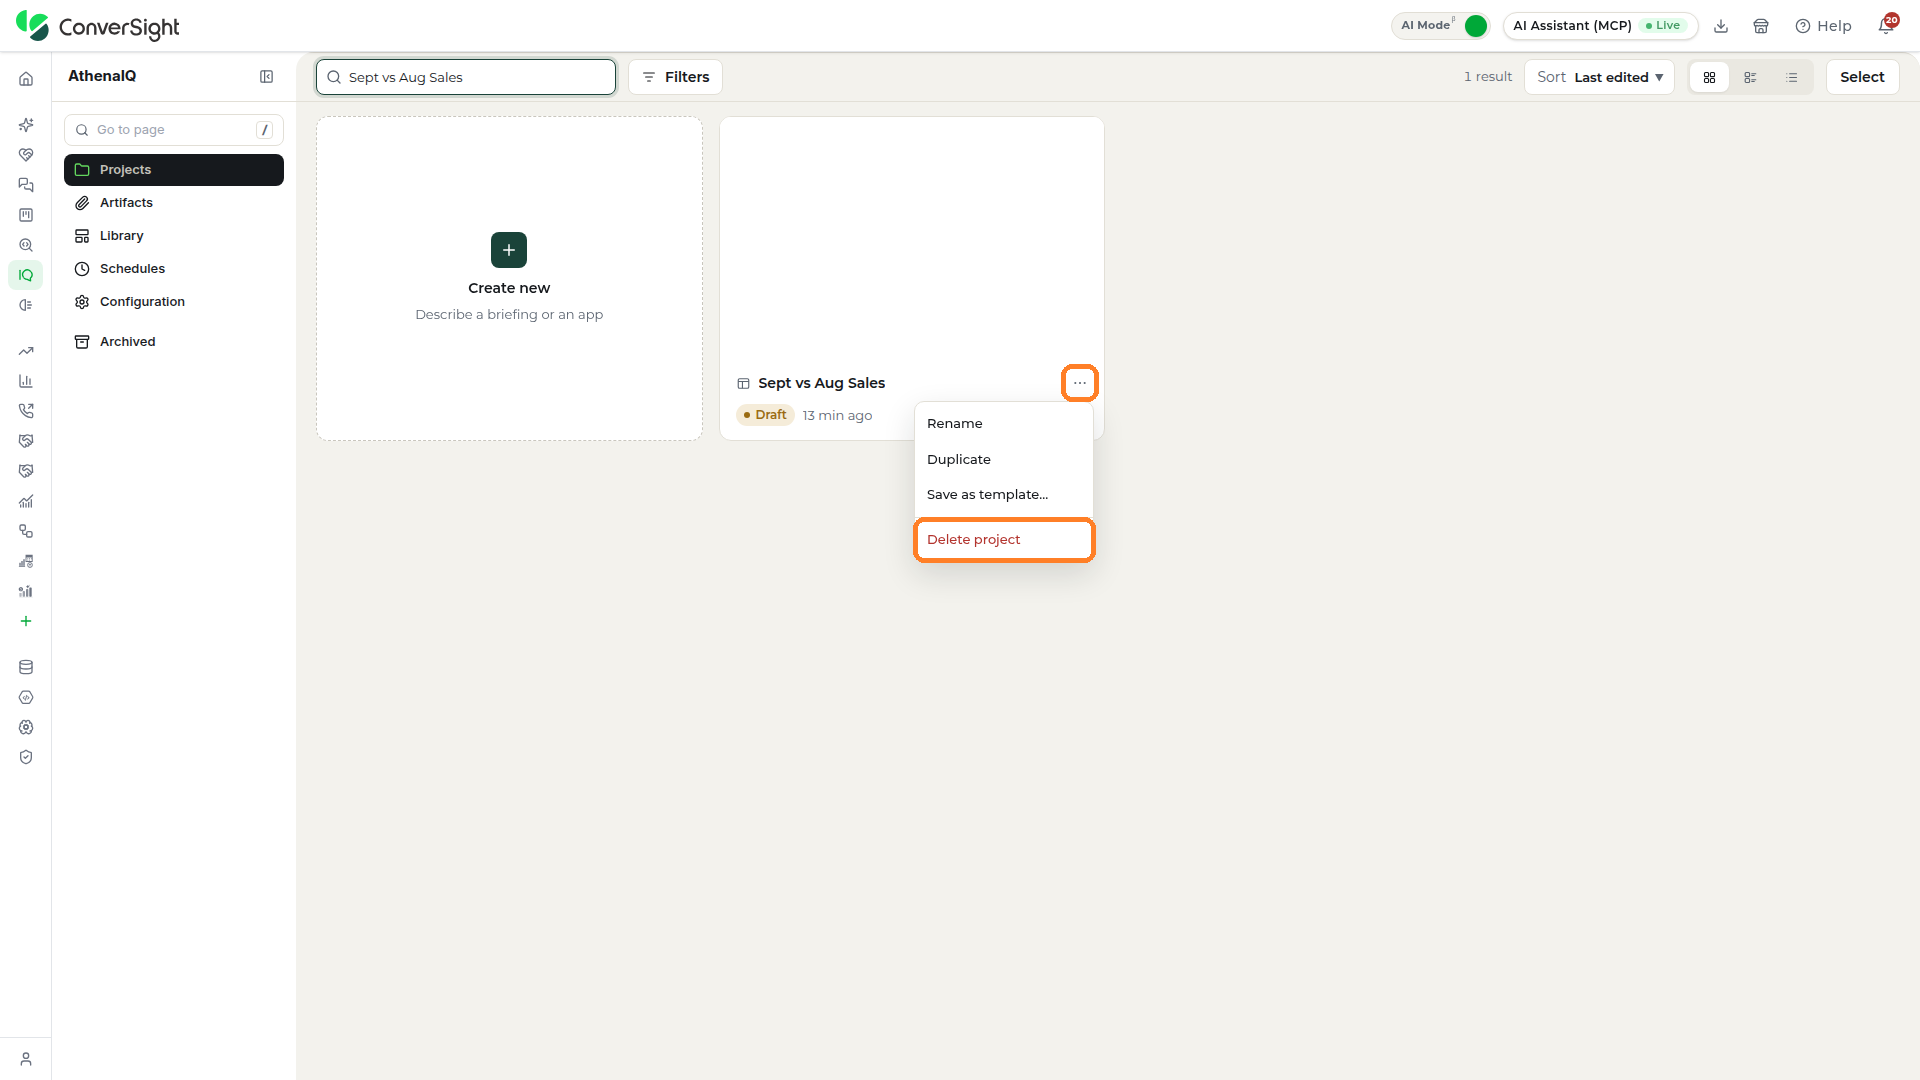The height and width of the screenshot is (1080, 1920).
Task: Switch to detailed card list view
Action: pos(1750,77)
